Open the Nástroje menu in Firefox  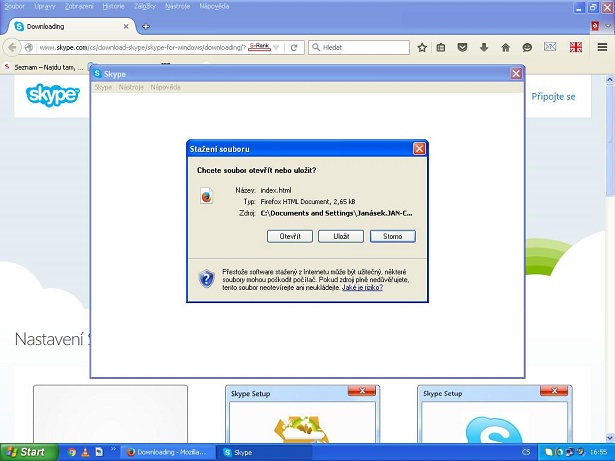click(177, 6)
